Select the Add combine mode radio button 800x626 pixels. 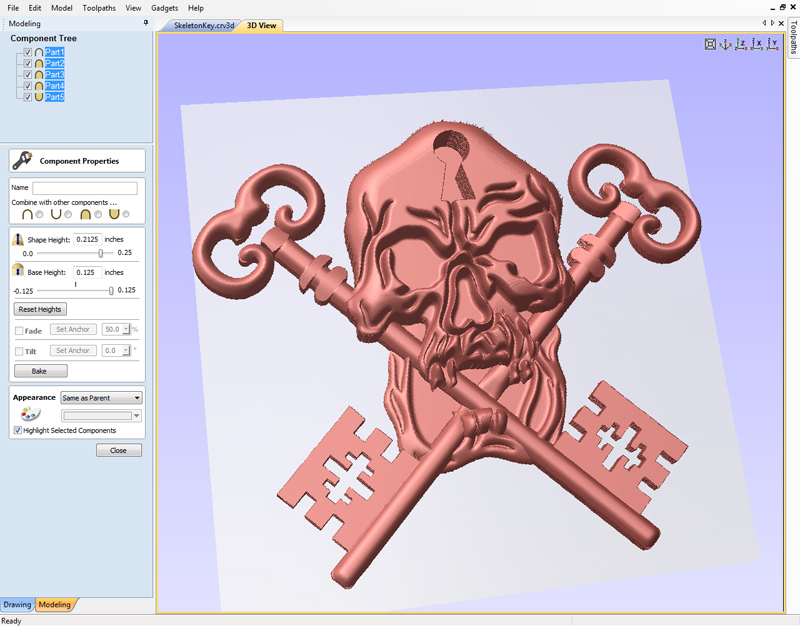(39, 214)
